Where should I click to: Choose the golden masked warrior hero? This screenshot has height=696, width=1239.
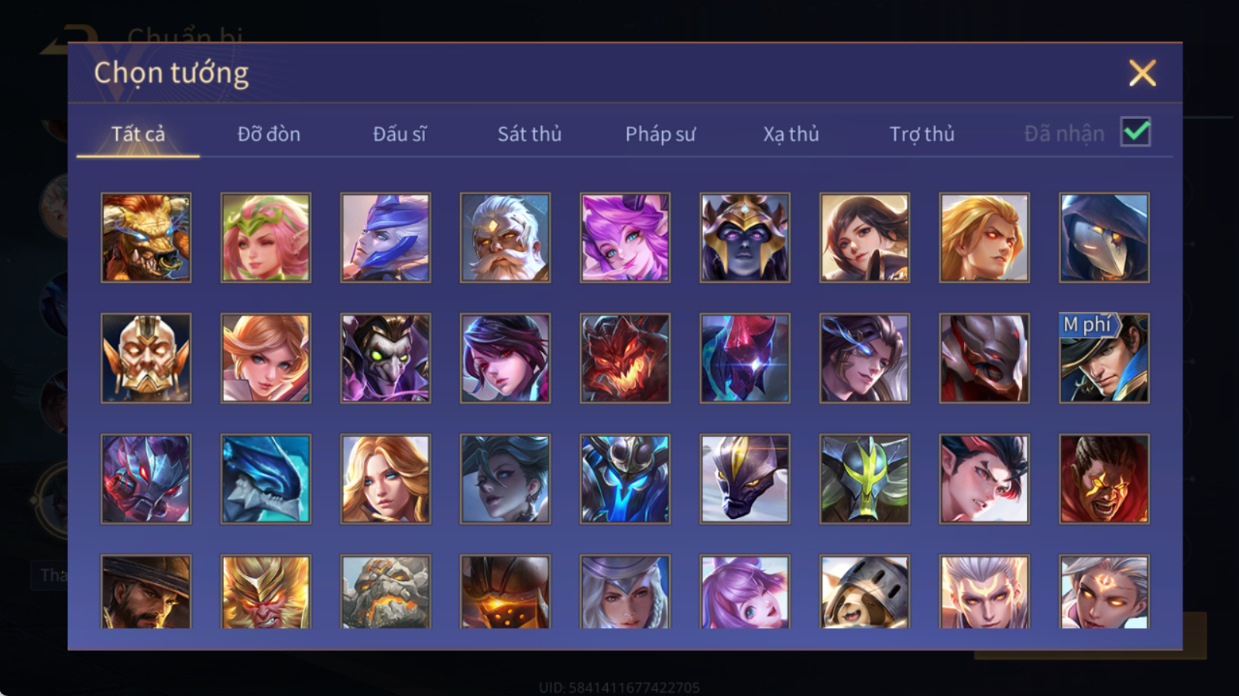146,358
